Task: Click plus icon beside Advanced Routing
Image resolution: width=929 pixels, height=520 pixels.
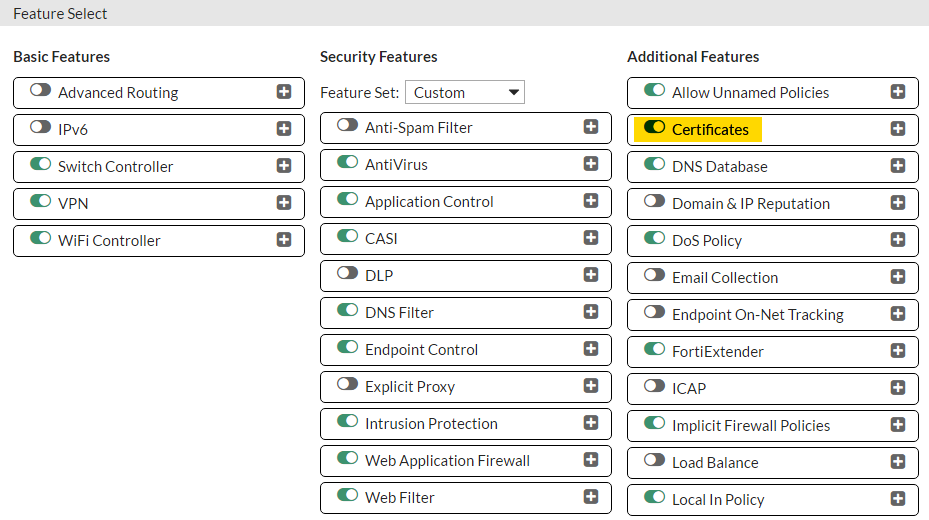Action: (x=284, y=92)
